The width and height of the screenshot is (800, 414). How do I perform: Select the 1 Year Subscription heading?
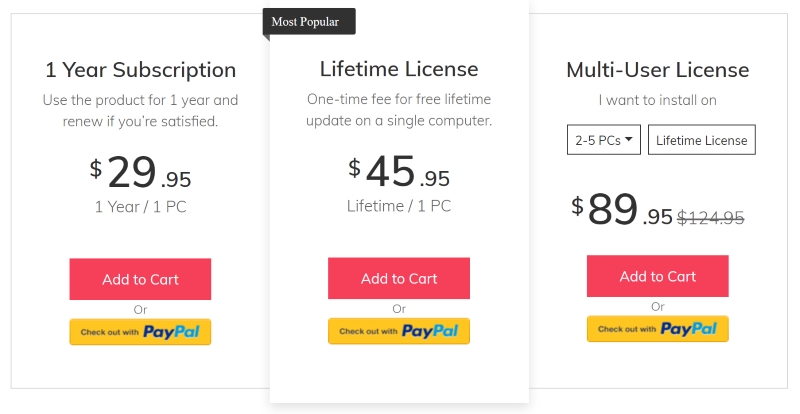(140, 70)
